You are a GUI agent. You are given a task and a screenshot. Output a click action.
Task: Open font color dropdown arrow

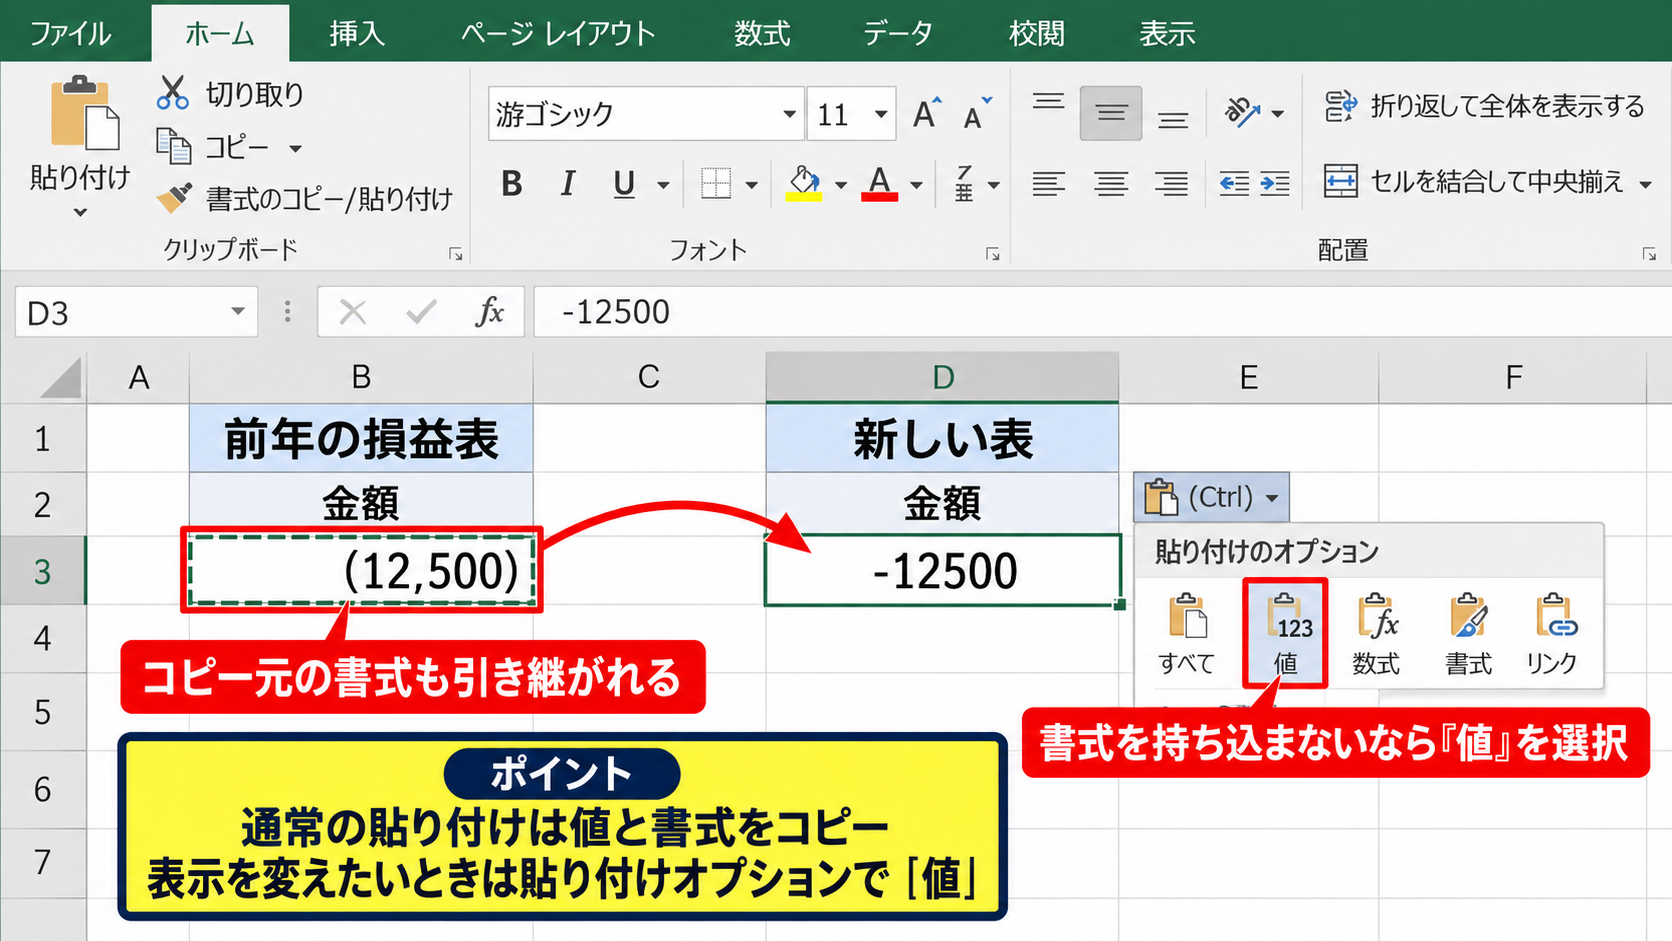coord(916,185)
